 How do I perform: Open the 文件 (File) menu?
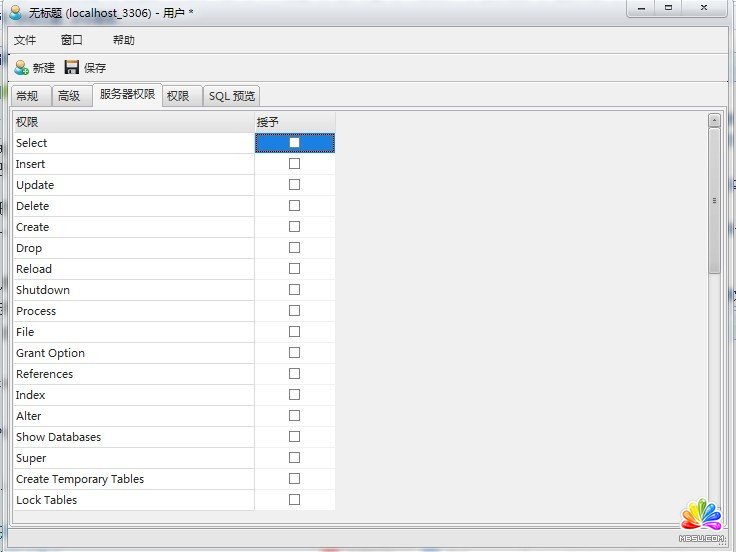coord(25,40)
